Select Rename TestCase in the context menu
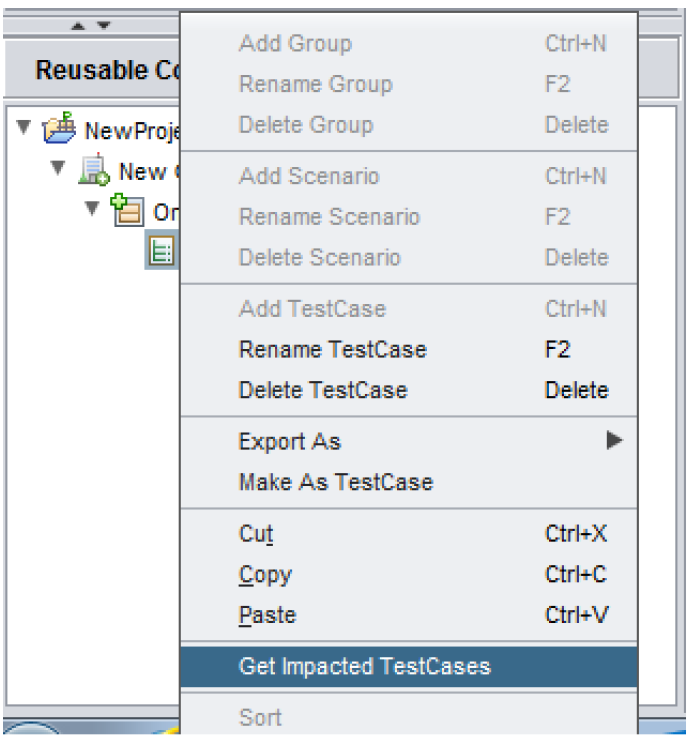This screenshot has width=690, height=745. [x=332, y=350]
